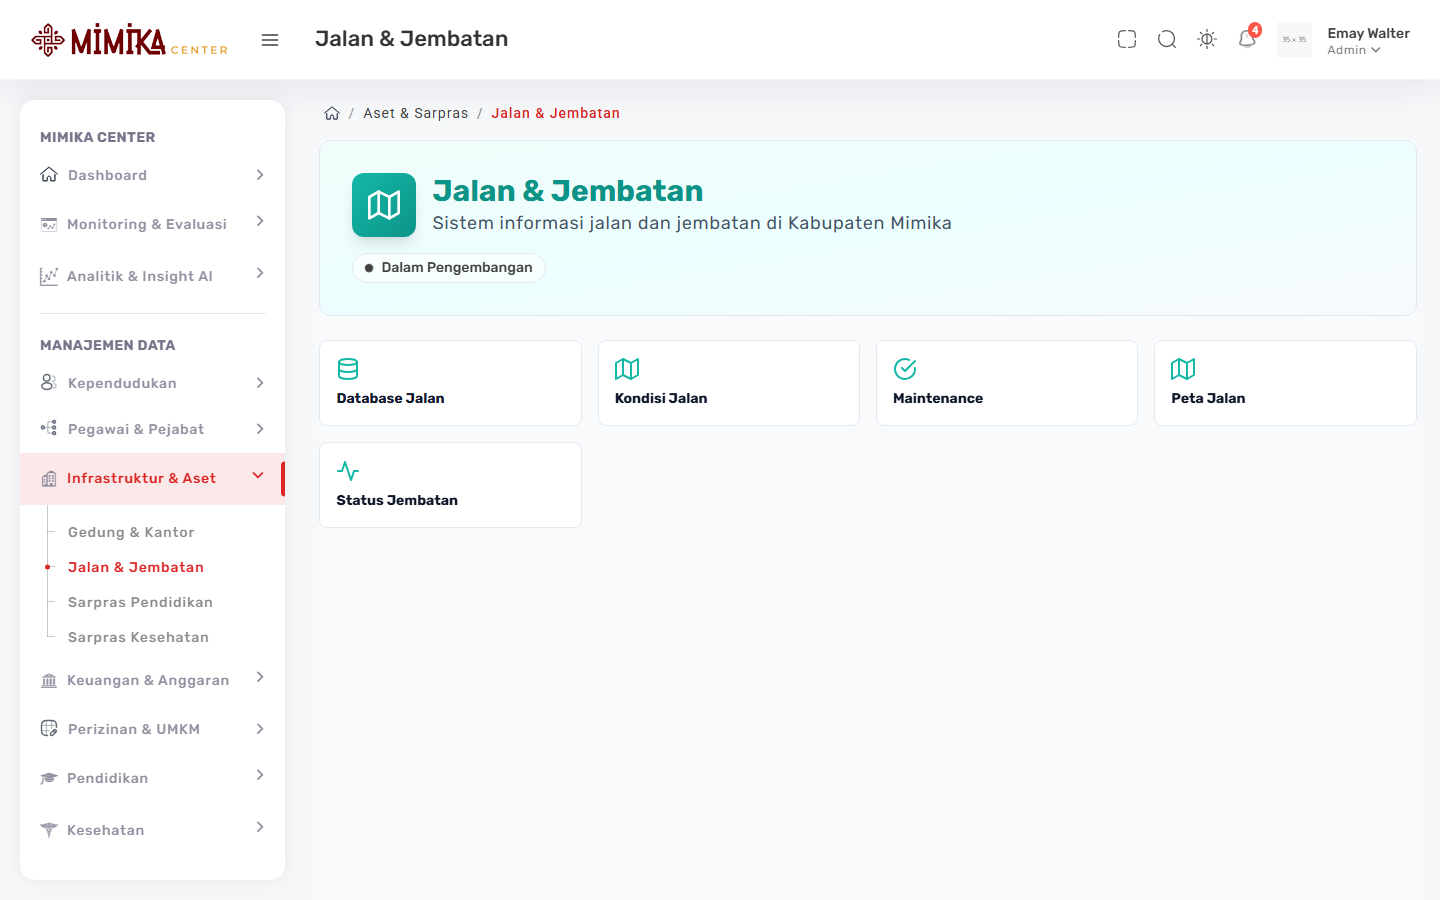Select Jalan & Jembatan submenu item
1440x900 pixels.
(x=136, y=567)
